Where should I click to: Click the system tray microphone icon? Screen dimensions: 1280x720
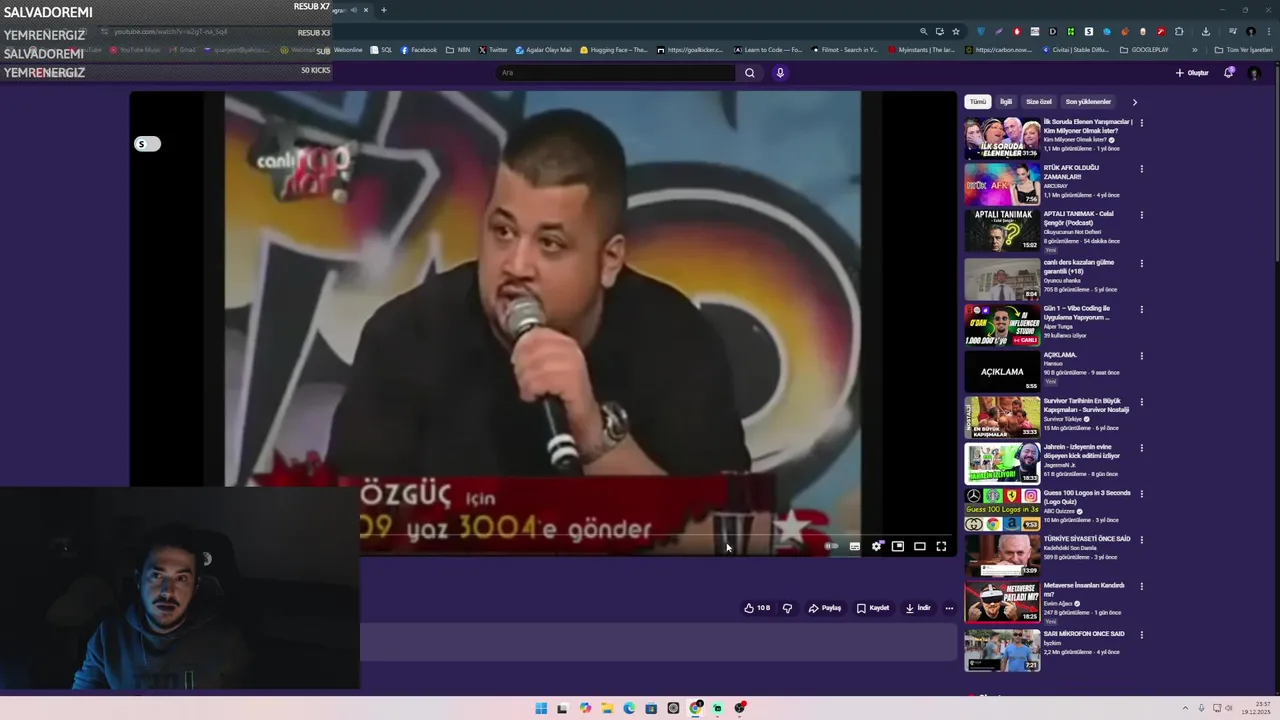click(1201, 708)
